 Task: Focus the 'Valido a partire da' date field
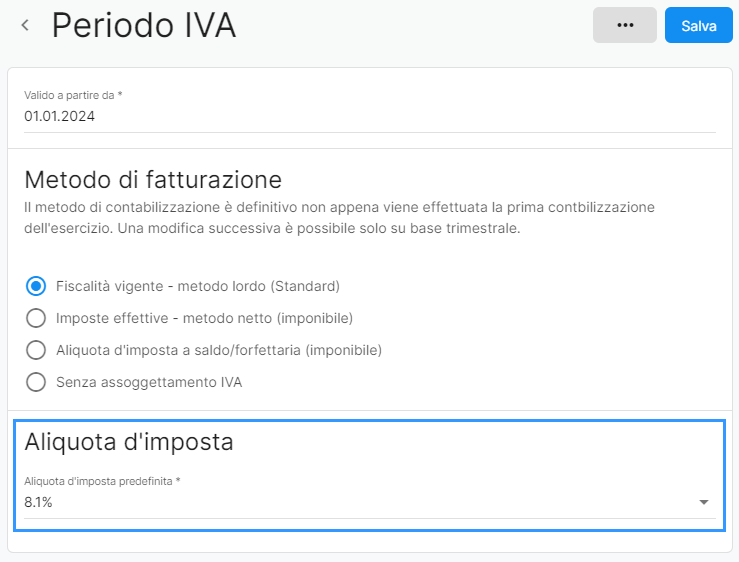pos(368,116)
